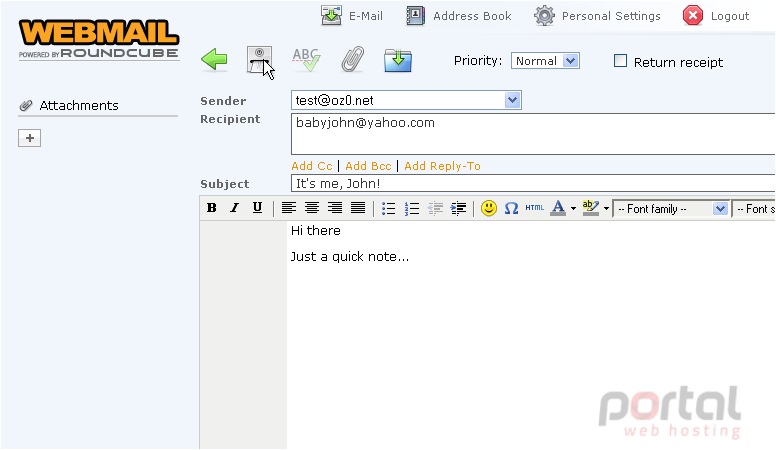The image size is (776, 450).
Task: Toggle underline formatting
Action: pyautogui.click(x=257, y=208)
